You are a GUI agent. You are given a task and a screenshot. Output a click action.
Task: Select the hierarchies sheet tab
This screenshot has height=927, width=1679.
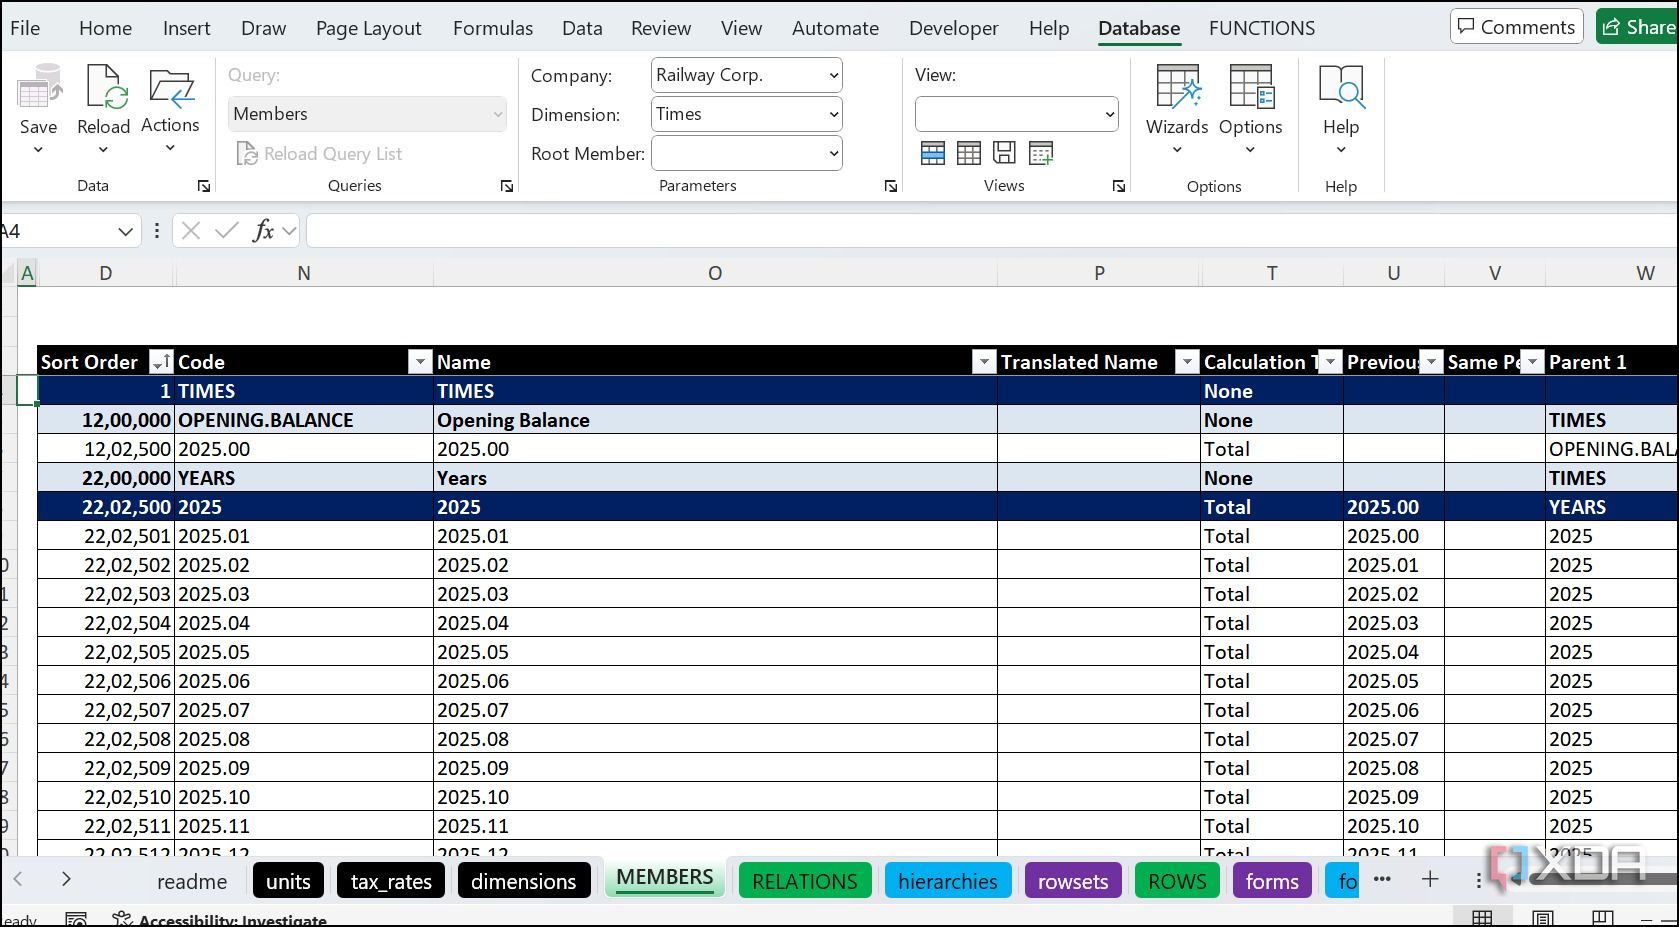click(947, 881)
